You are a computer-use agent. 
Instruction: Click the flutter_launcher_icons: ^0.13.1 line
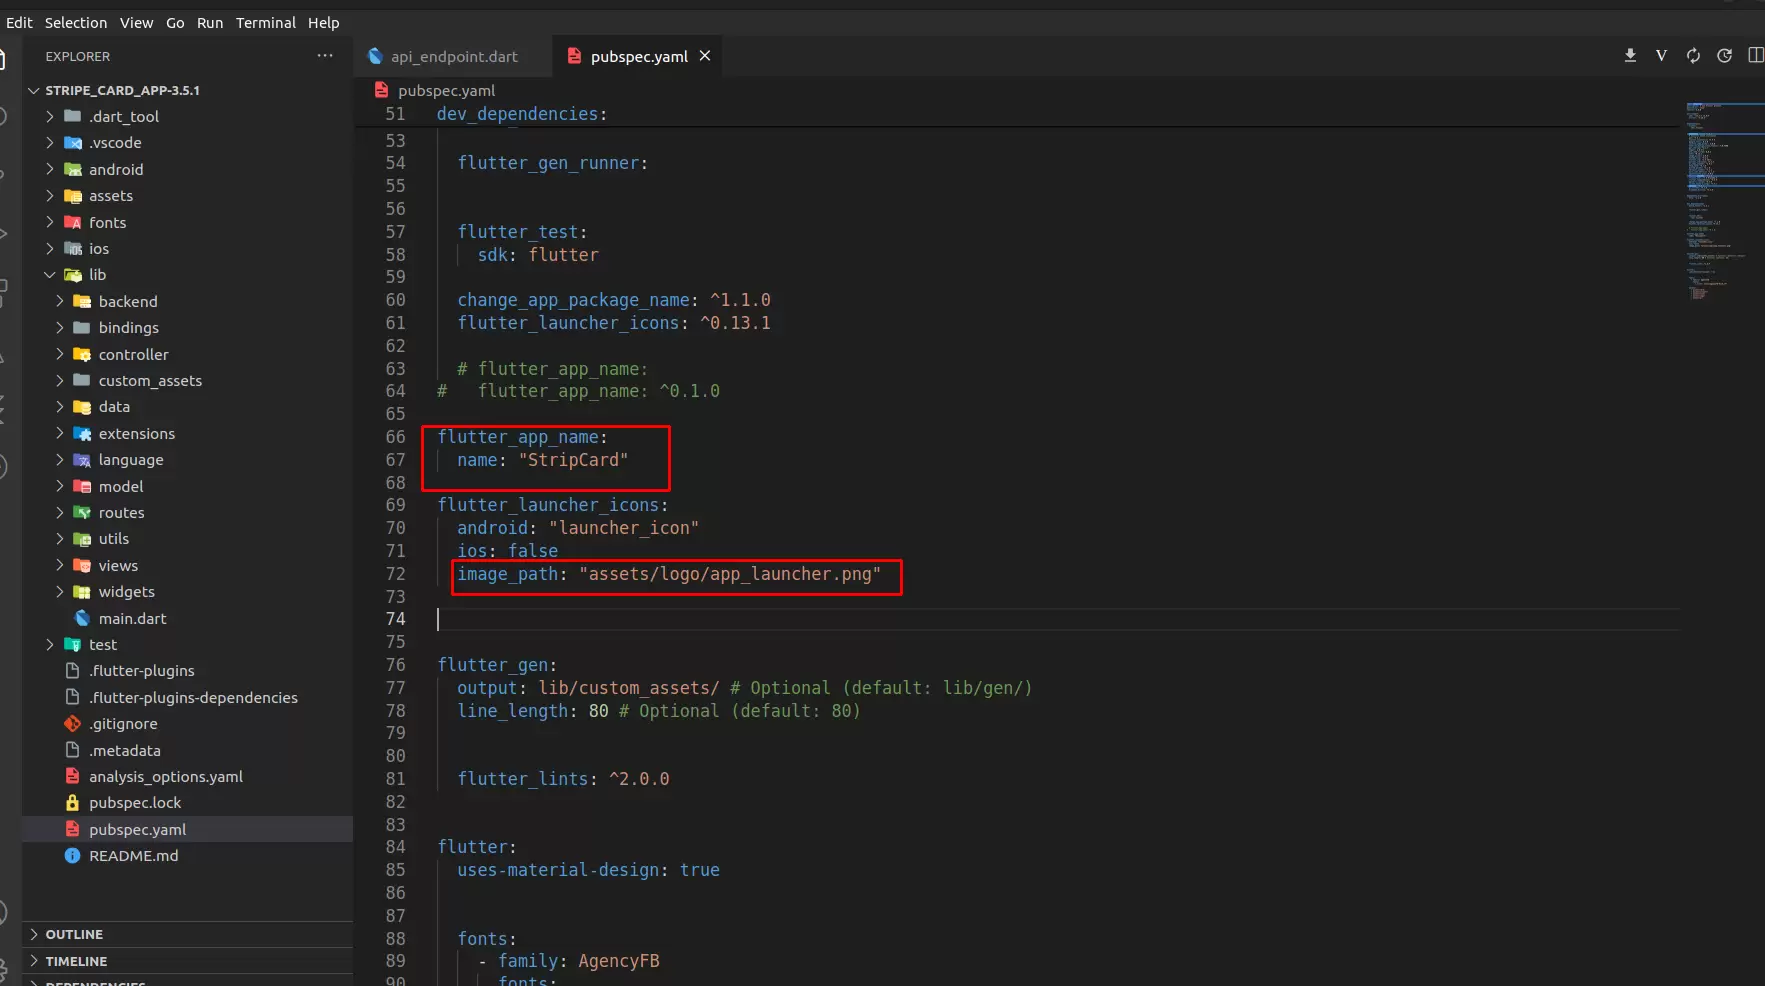pos(614,323)
